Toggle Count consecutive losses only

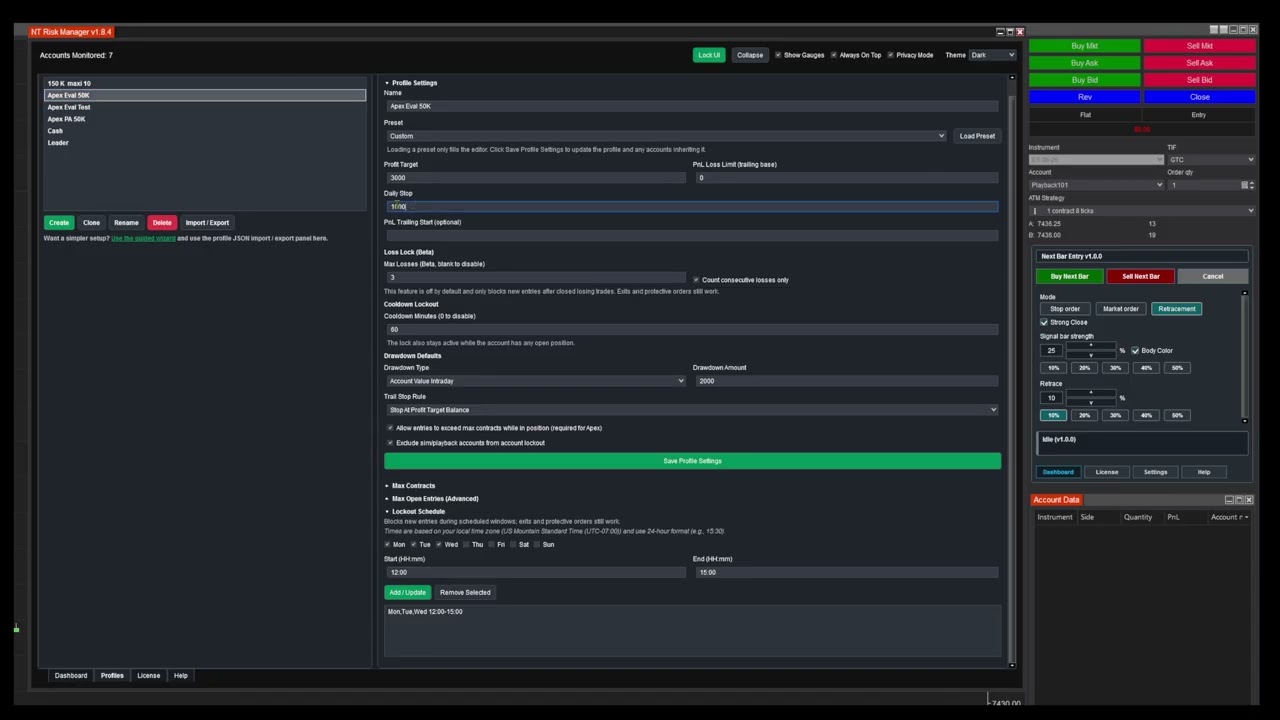pyautogui.click(x=696, y=280)
